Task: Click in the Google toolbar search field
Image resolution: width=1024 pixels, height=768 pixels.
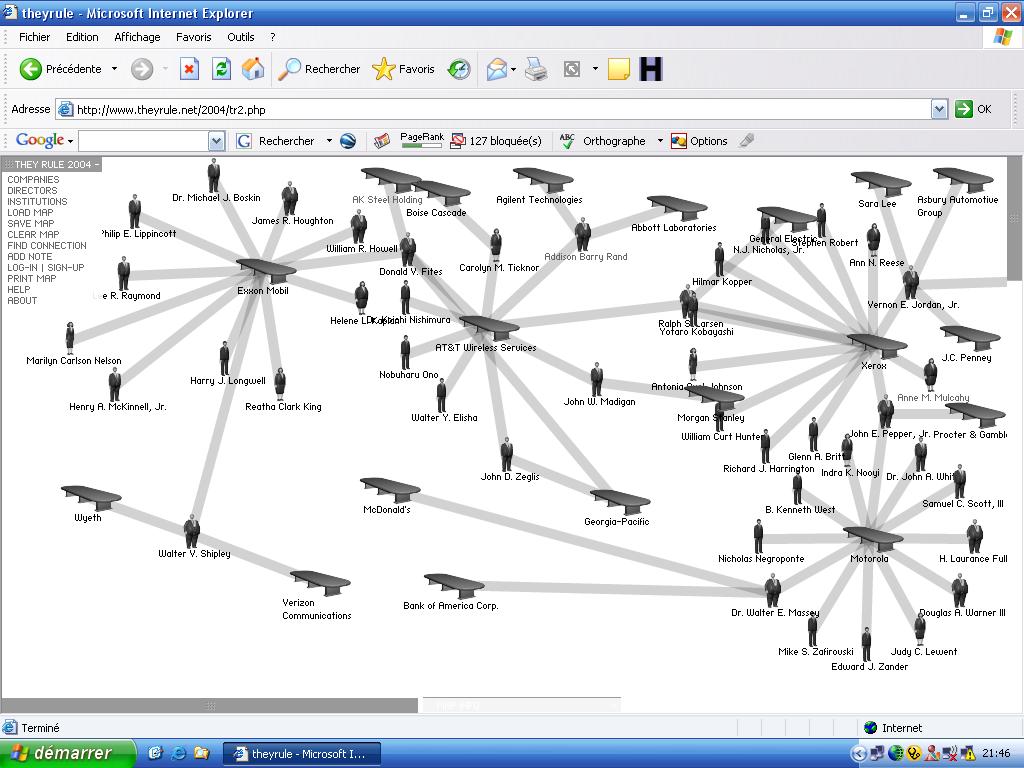Action: click(143, 140)
